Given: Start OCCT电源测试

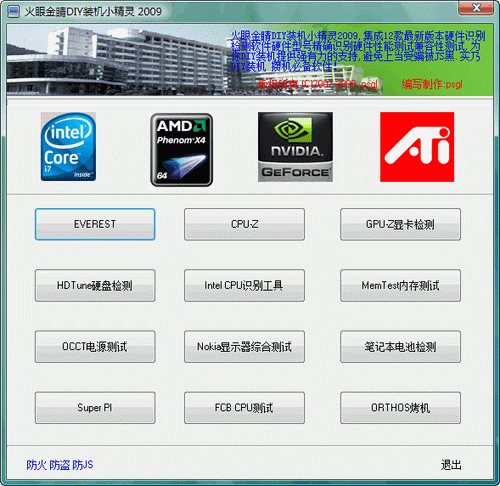Looking at the screenshot, I should click(x=95, y=347).
